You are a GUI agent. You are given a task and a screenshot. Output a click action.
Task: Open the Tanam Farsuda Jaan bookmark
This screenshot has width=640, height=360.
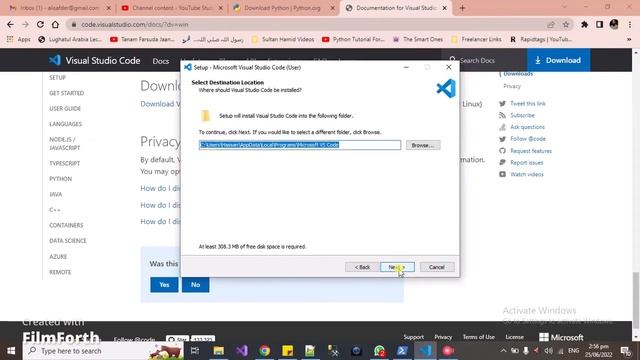(142, 39)
